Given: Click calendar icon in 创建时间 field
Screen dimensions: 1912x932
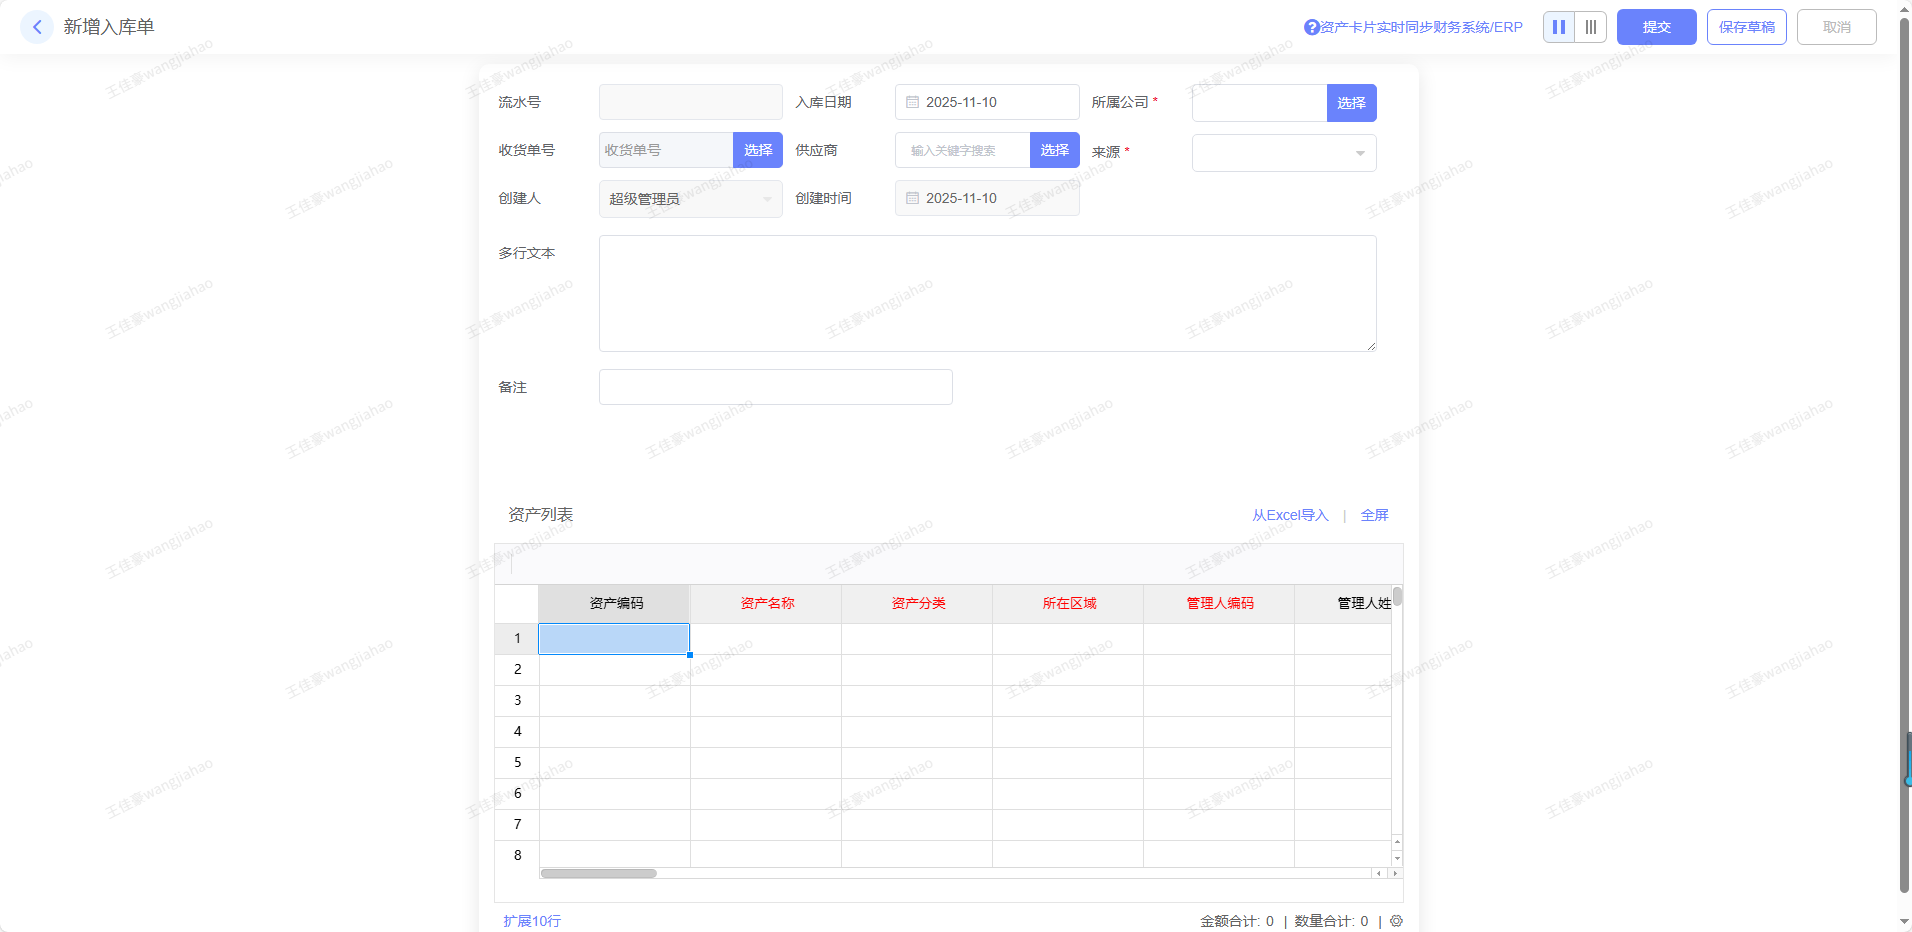Looking at the screenshot, I should pos(912,198).
